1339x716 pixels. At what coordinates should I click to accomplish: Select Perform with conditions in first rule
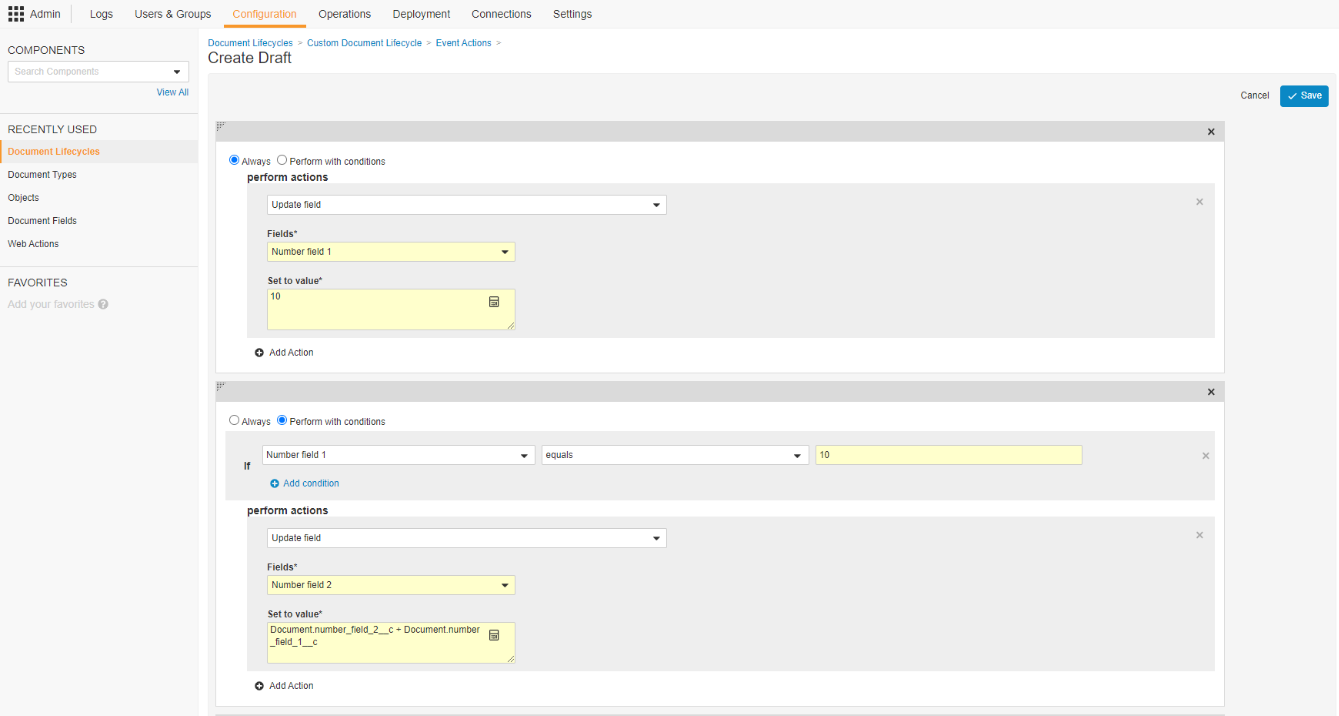282,160
